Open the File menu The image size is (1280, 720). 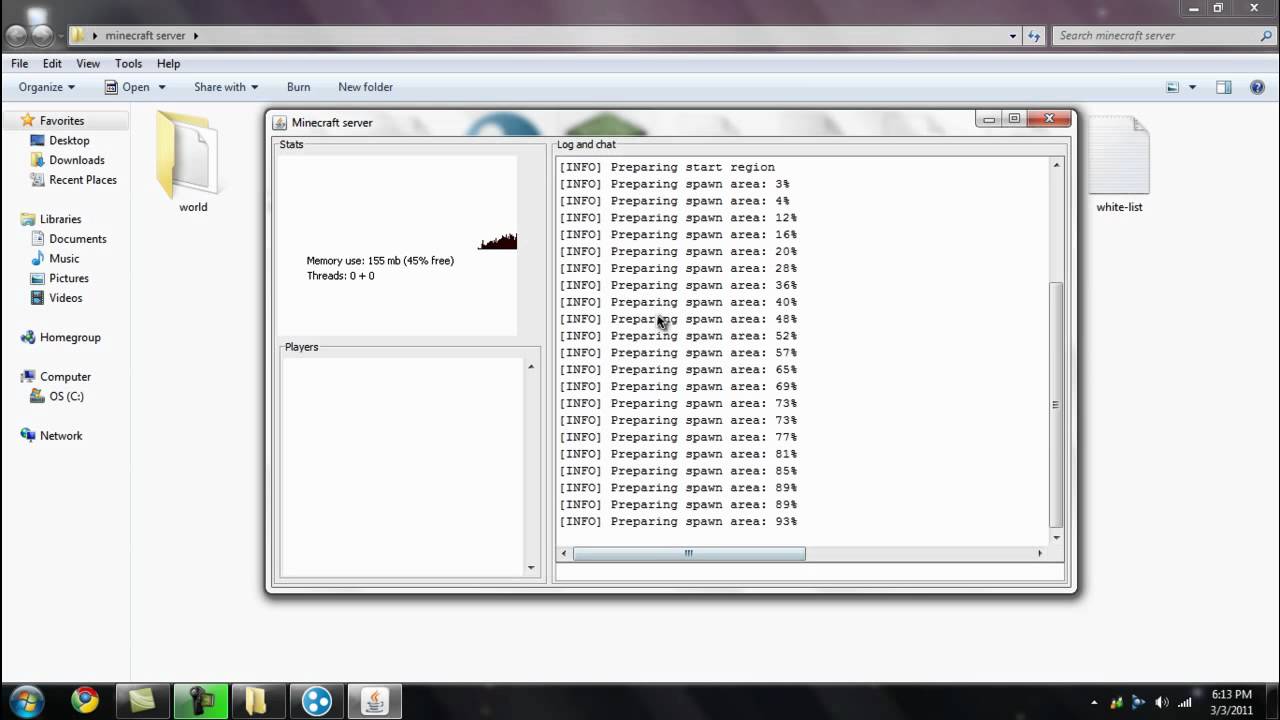[20, 63]
